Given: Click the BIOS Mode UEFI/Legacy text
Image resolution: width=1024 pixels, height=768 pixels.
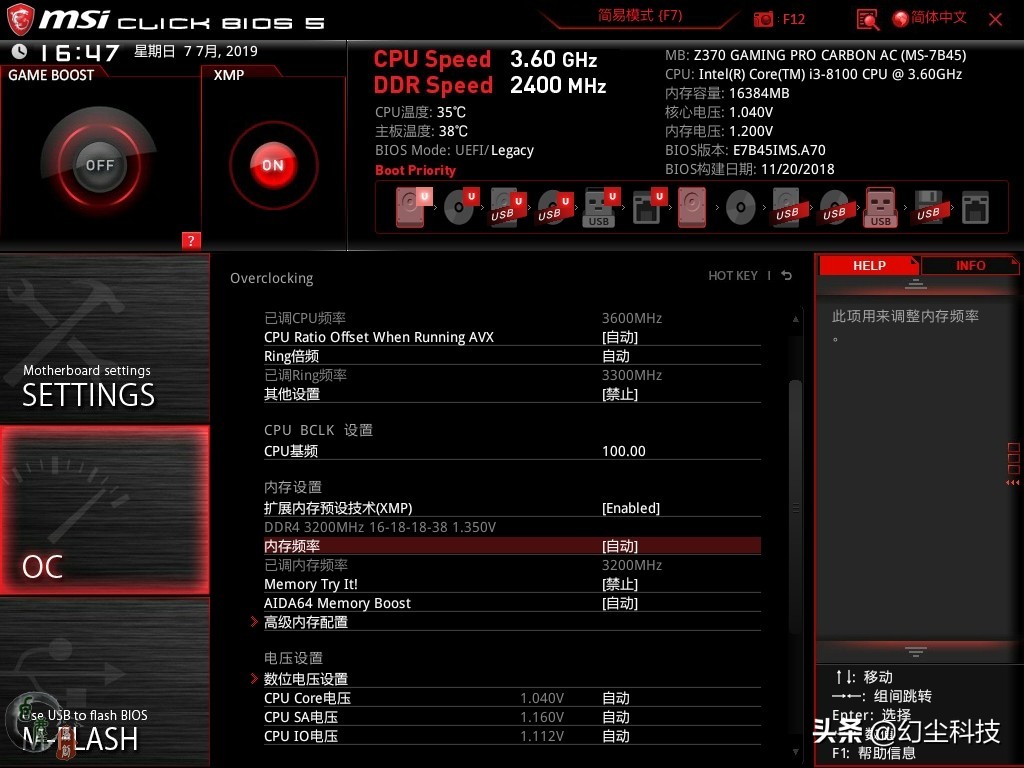Looking at the screenshot, I should coord(455,150).
